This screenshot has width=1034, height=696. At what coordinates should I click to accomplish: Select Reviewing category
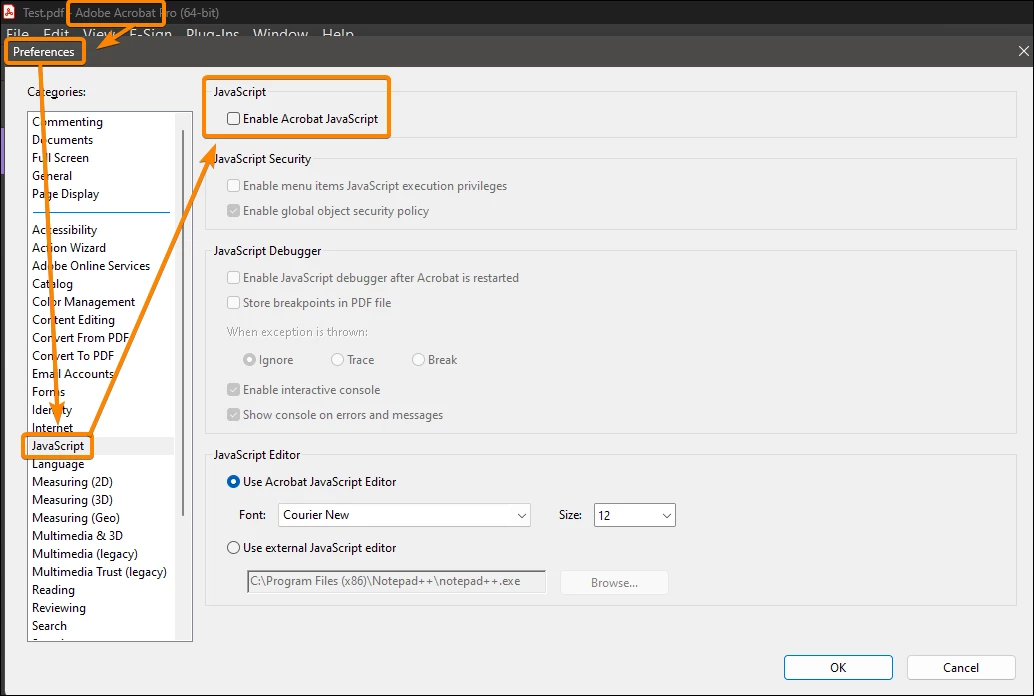click(59, 608)
